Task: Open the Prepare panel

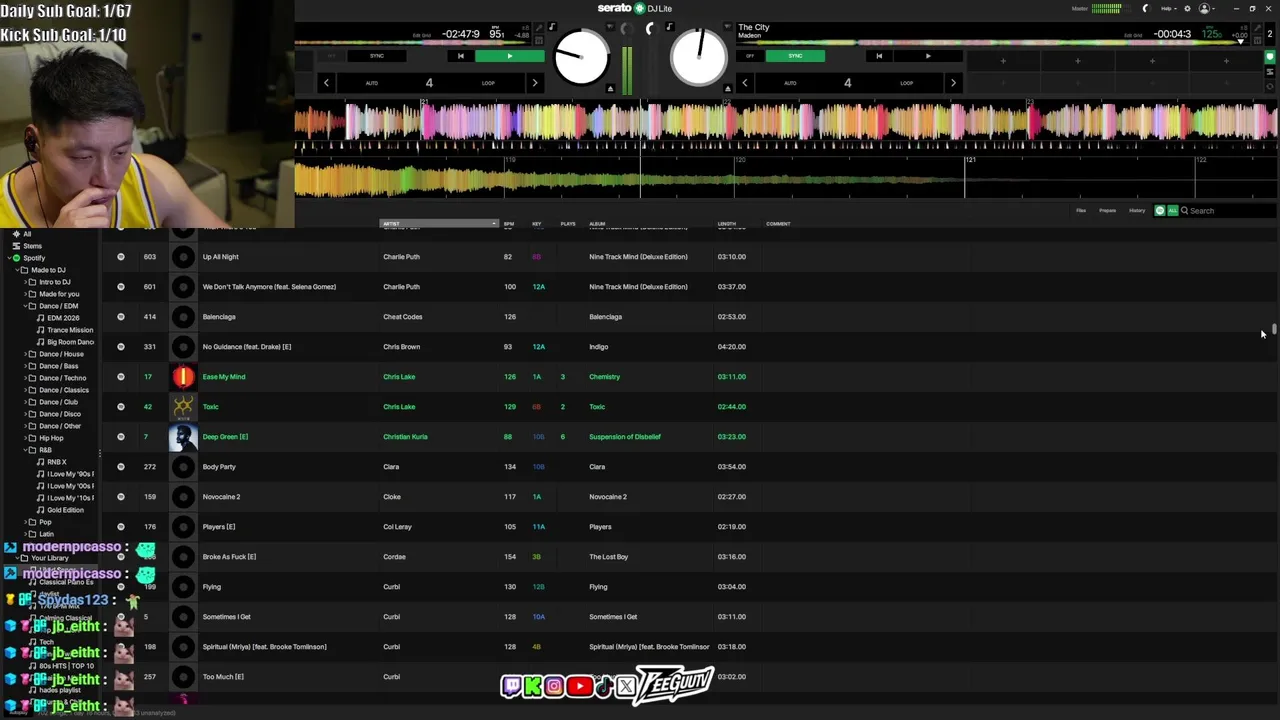Action: [x=1108, y=210]
